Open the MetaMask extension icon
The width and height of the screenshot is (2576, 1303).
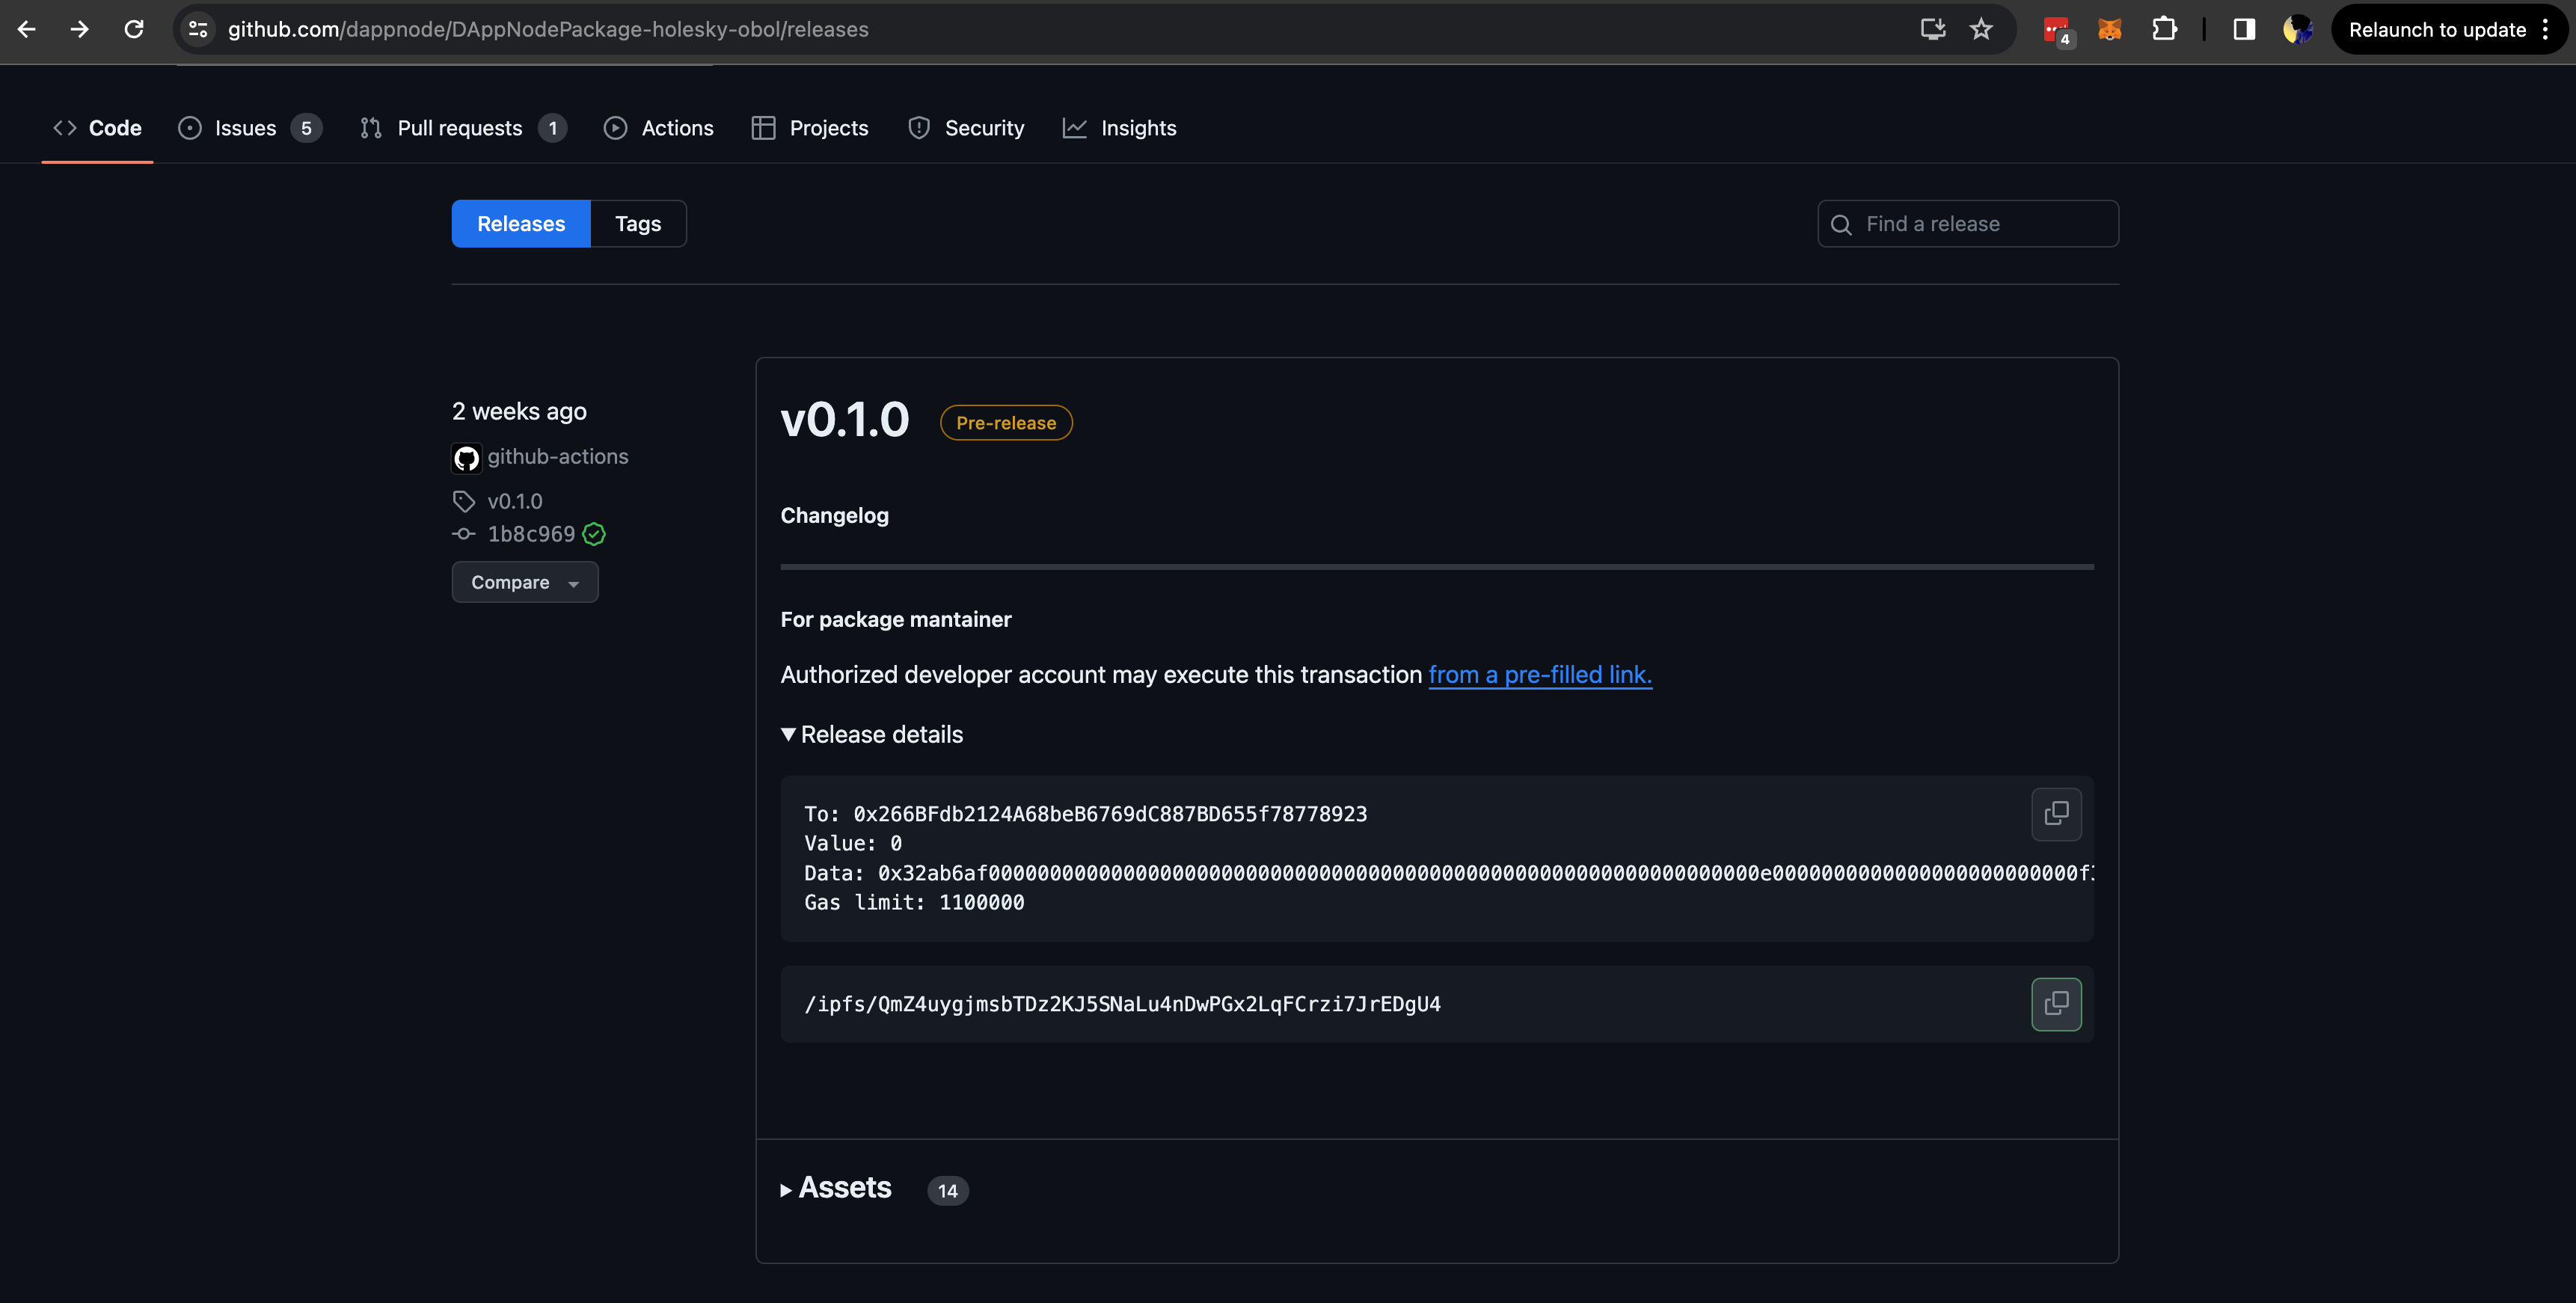[x=2110, y=29]
